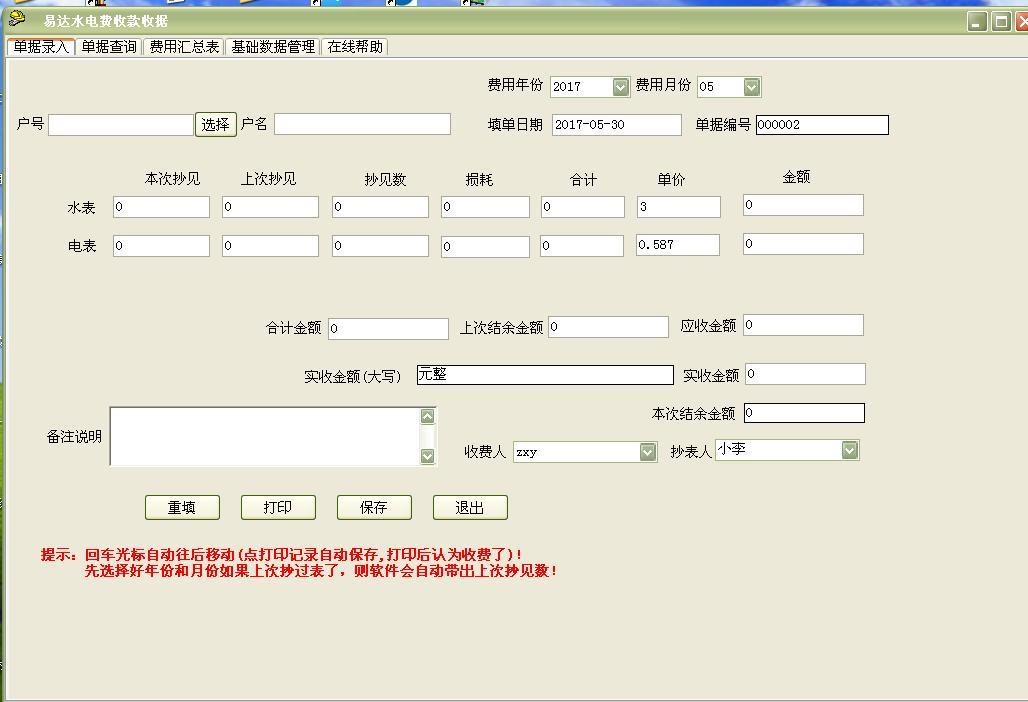
Task: Click 水表 上次抄见 field
Action: point(270,206)
